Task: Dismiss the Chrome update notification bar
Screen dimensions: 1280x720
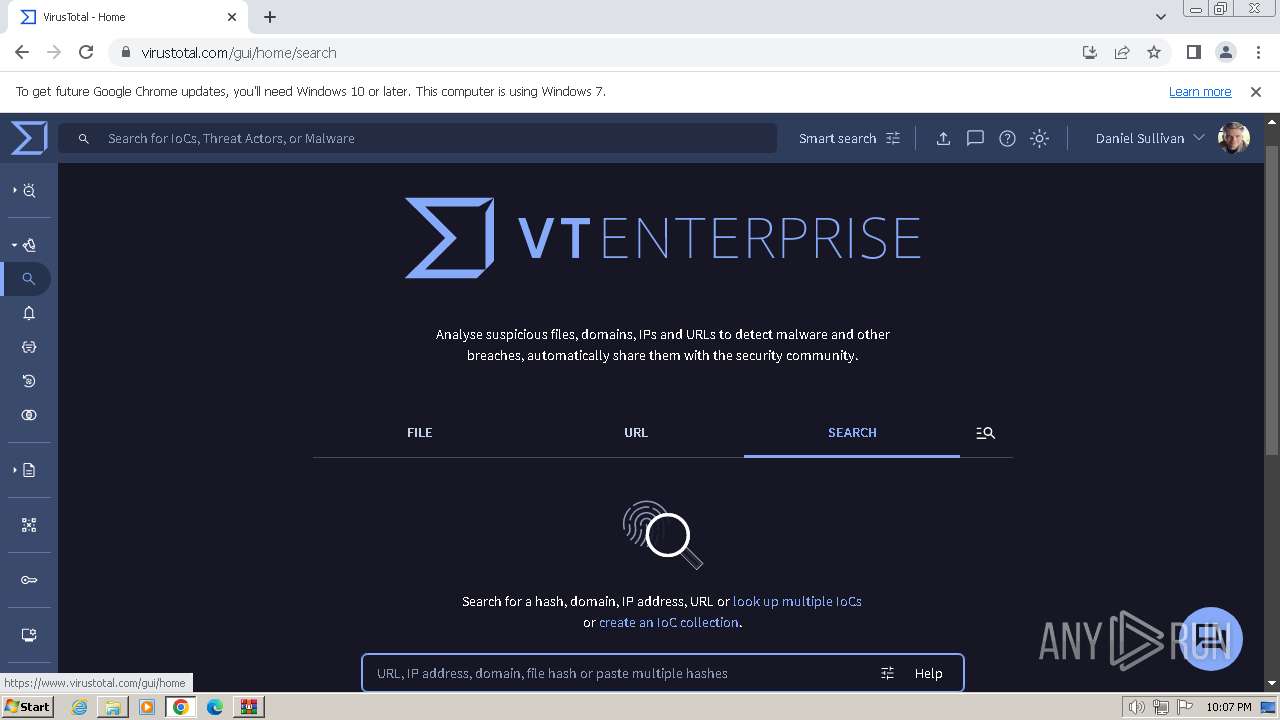Action: 1256,91
